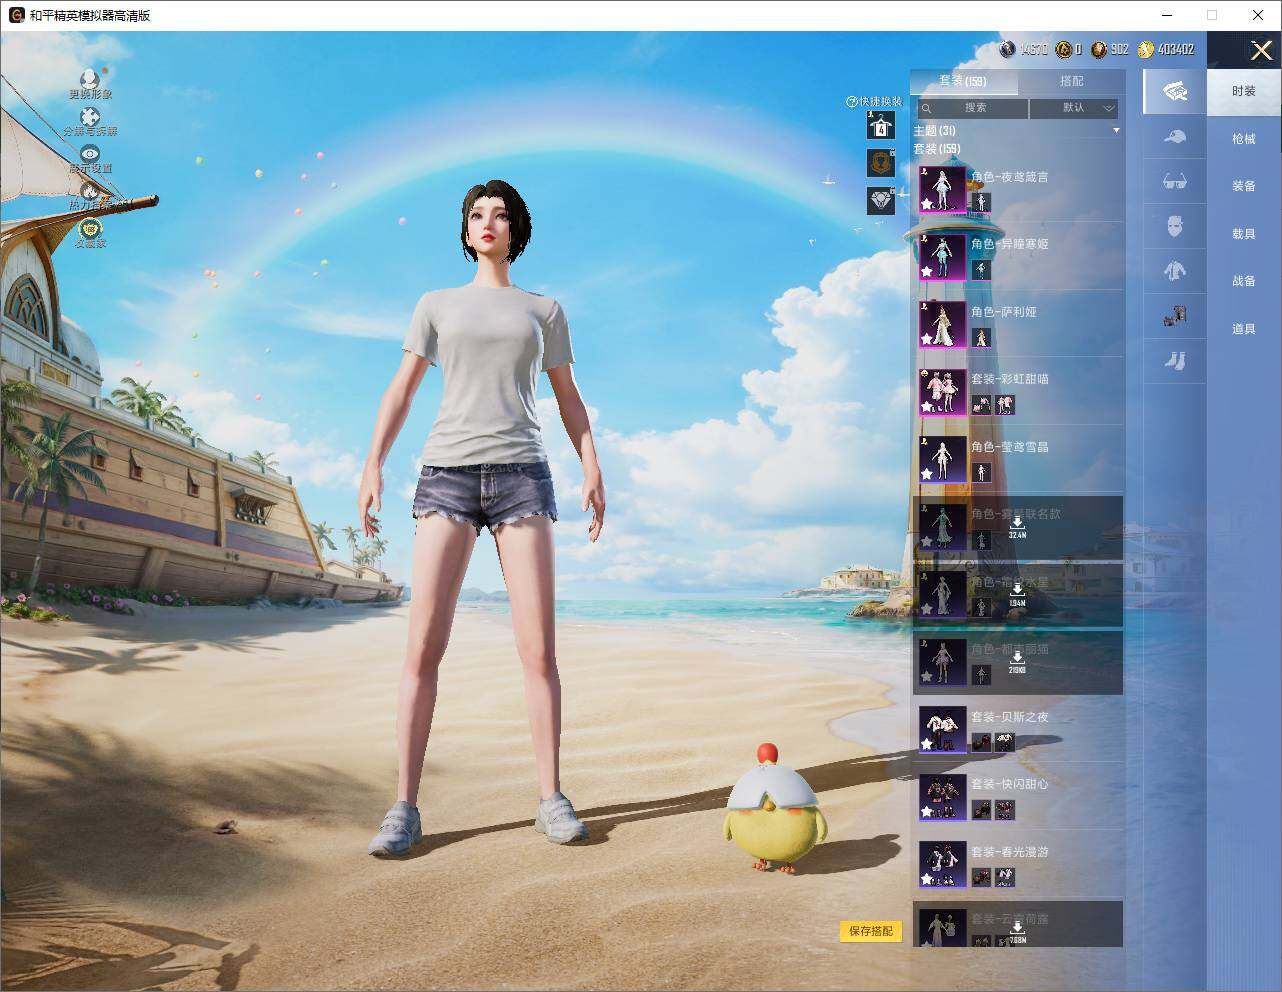Click the 保存搭配 save button

pyautogui.click(x=870, y=931)
